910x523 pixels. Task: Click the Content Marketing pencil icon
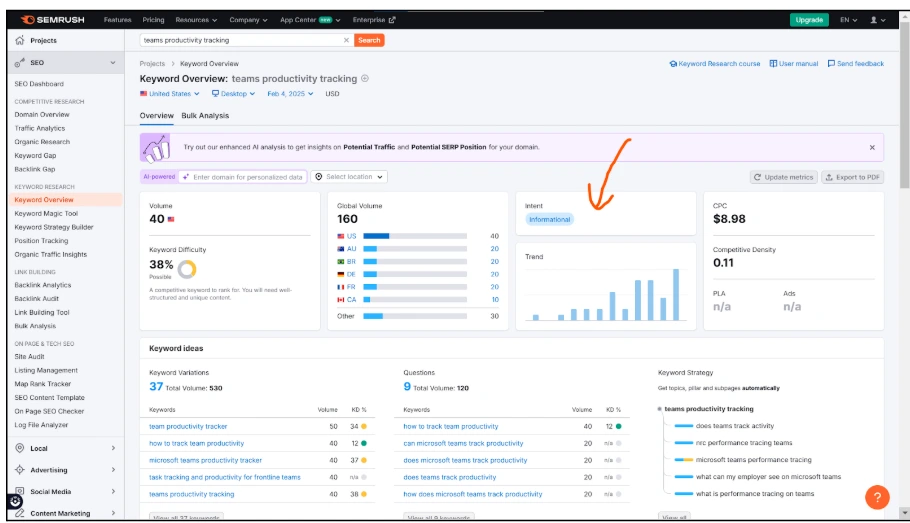(x=20, y=513)
